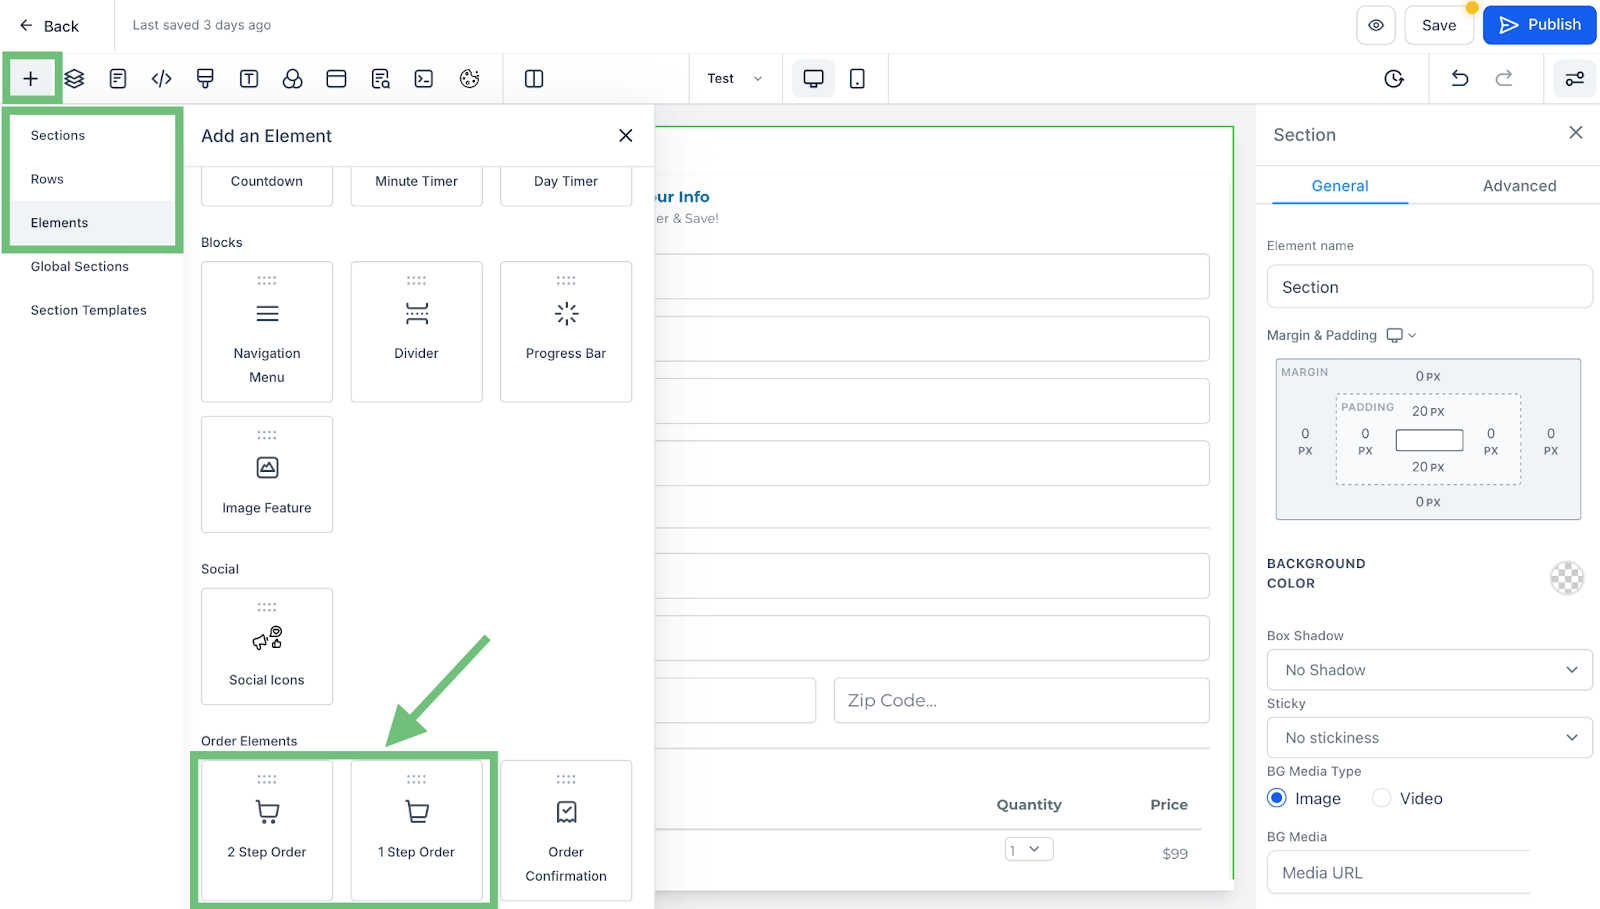
Task: Preview the page with eye icon
Action: click(x=1376, y=25)
